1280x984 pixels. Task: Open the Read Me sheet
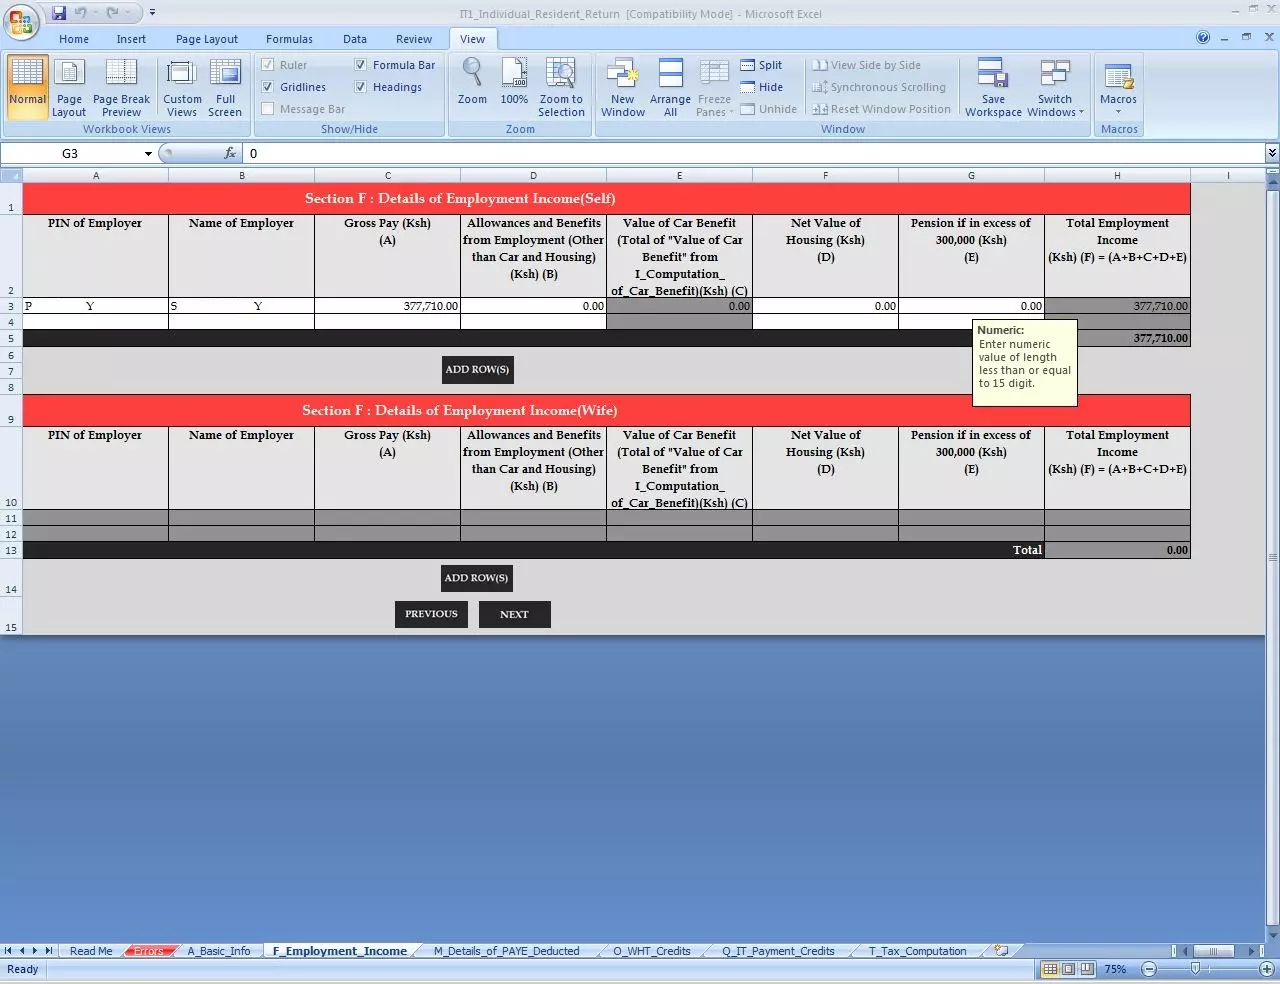pyautogui.click(x=91, y=951)
